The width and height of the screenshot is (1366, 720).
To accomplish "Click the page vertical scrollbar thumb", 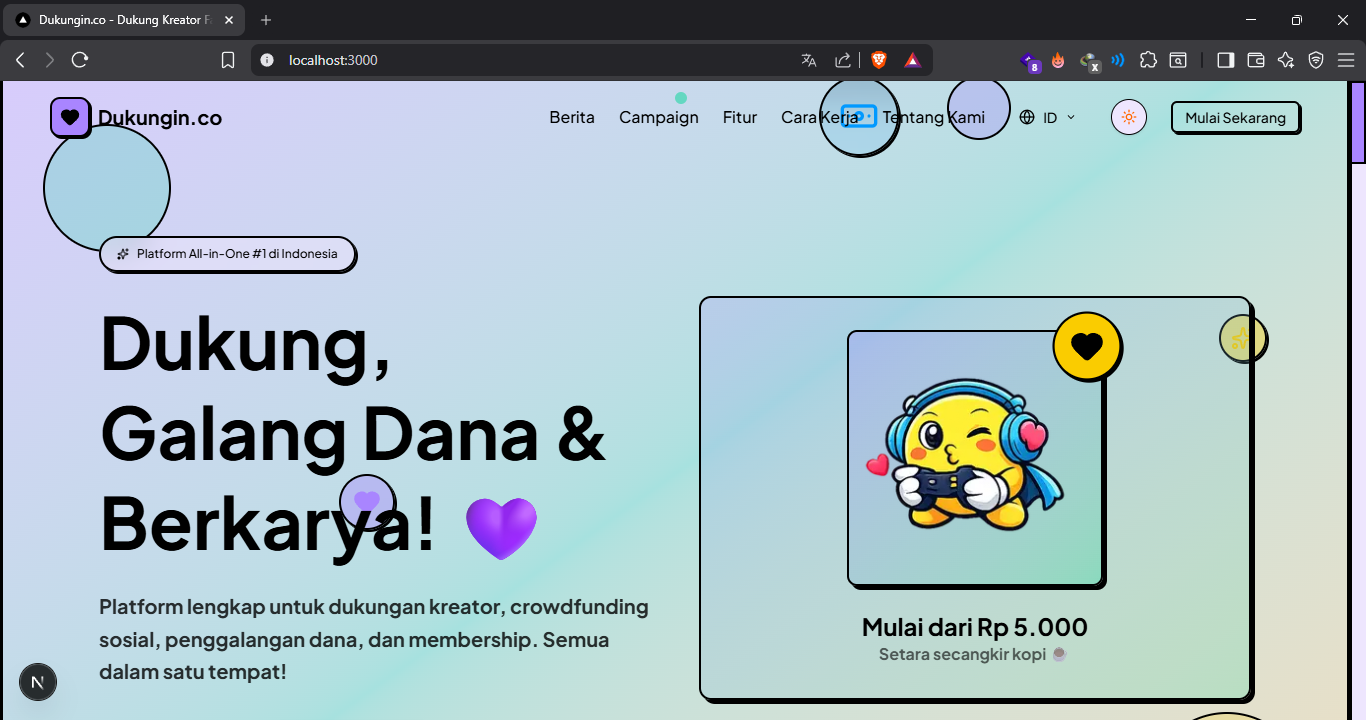I will pos(1358,122).
